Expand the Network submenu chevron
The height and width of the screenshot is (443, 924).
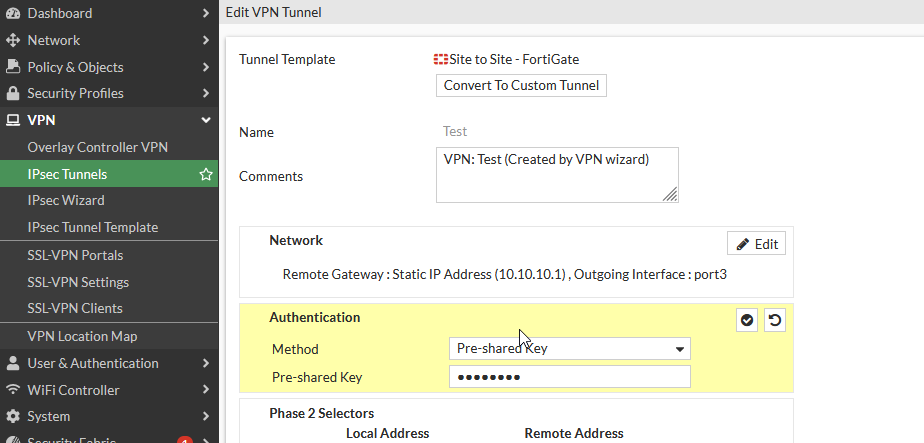[206, 40]
